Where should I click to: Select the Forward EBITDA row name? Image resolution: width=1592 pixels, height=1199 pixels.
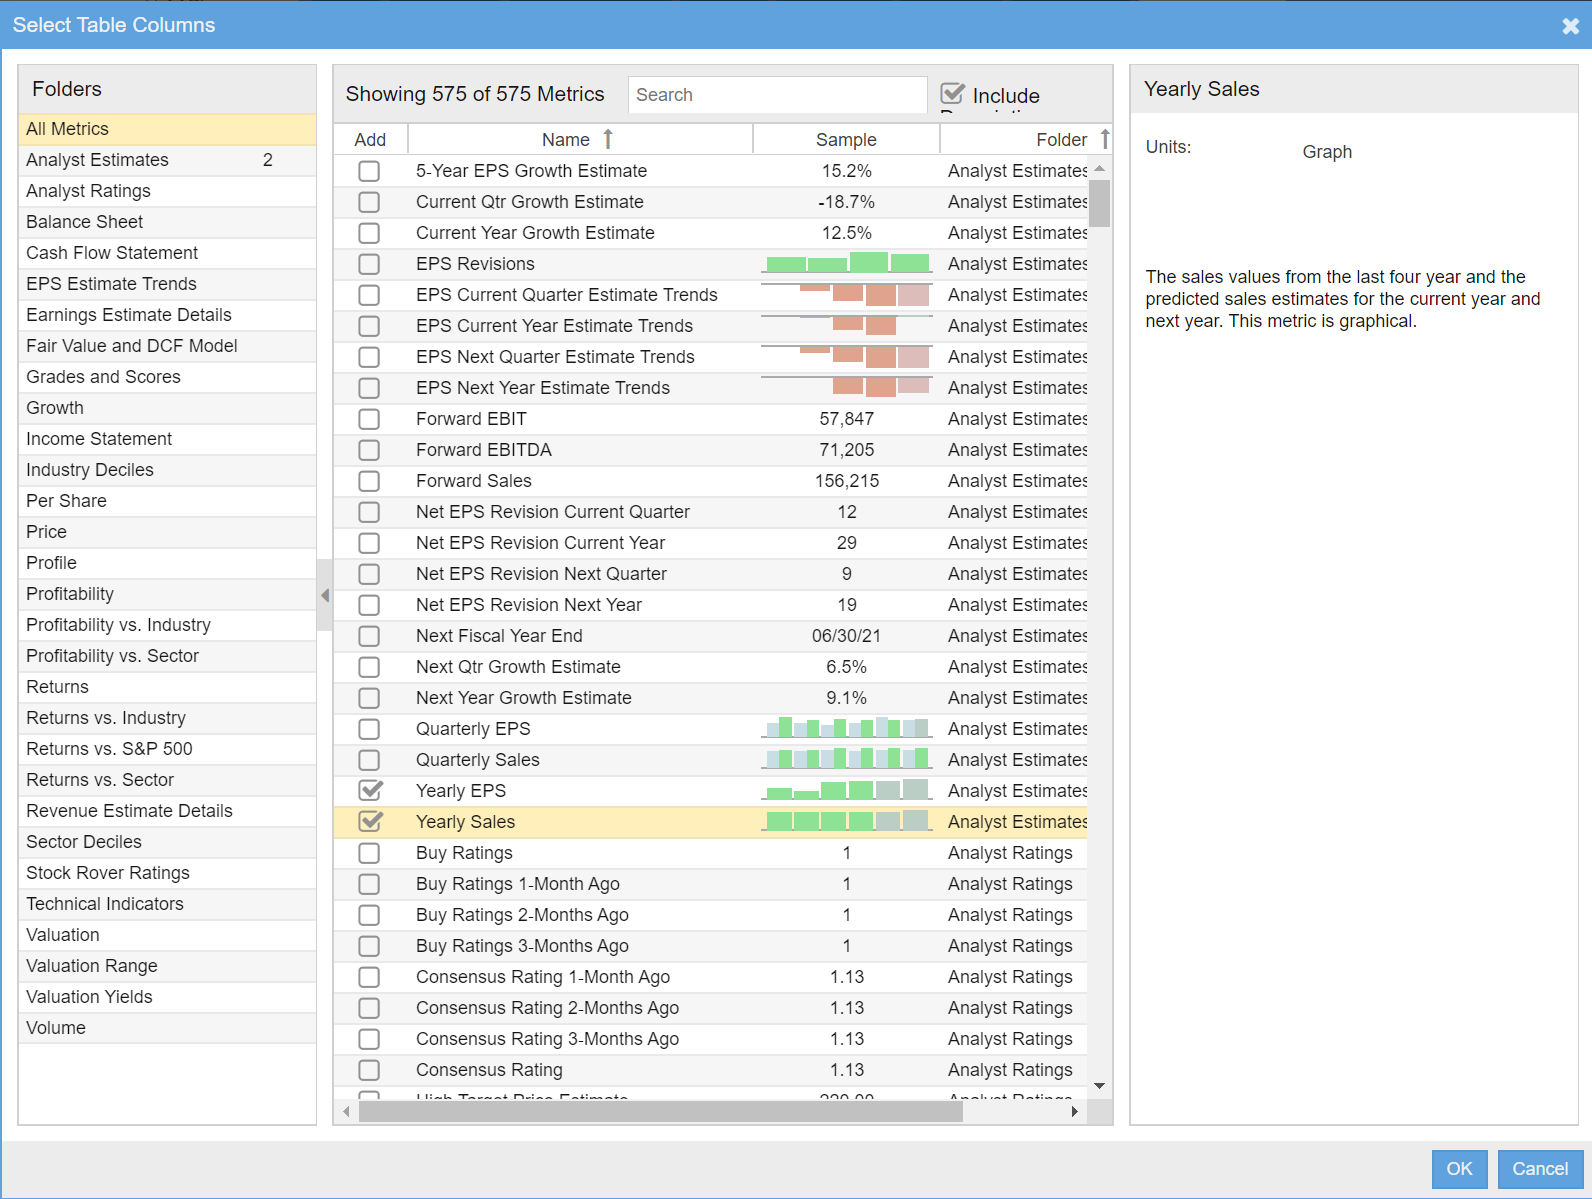(x=484, y=450)
